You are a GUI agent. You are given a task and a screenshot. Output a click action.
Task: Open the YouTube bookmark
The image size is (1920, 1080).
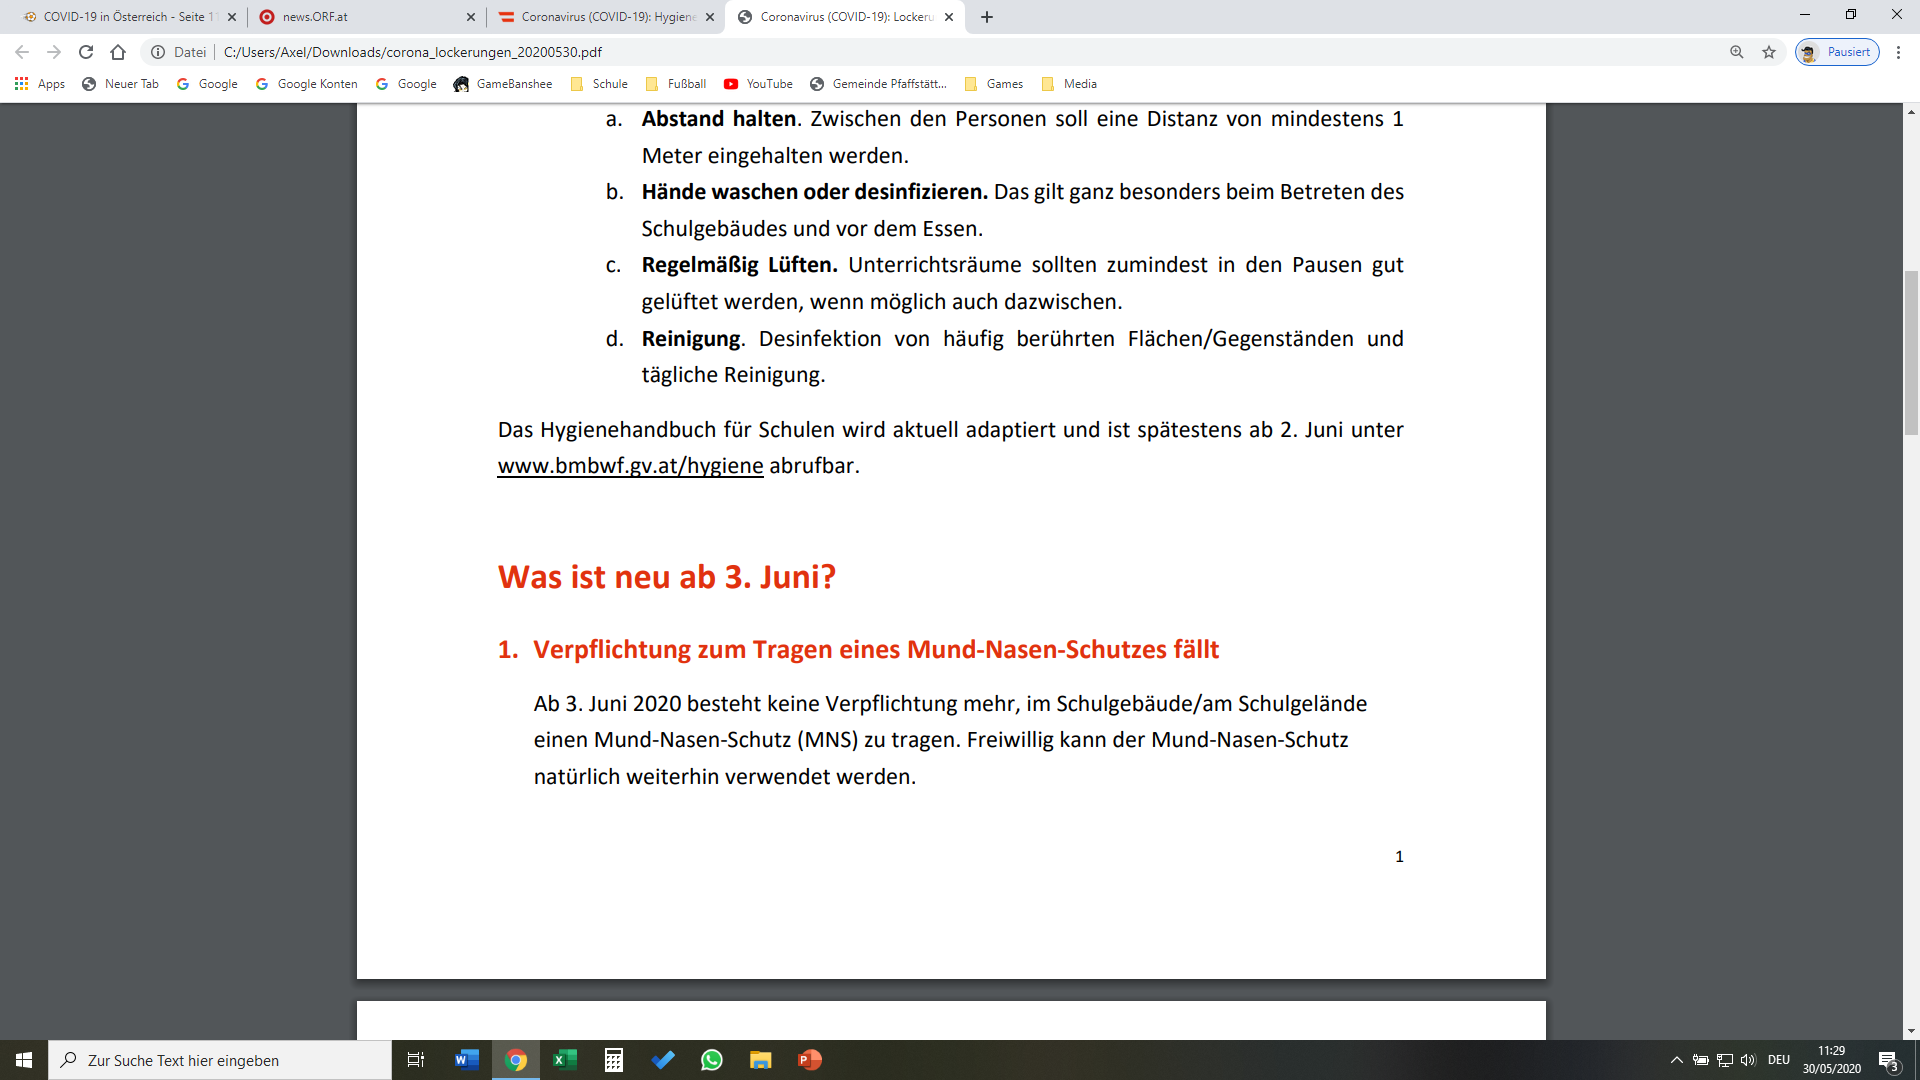click(758, 84)
